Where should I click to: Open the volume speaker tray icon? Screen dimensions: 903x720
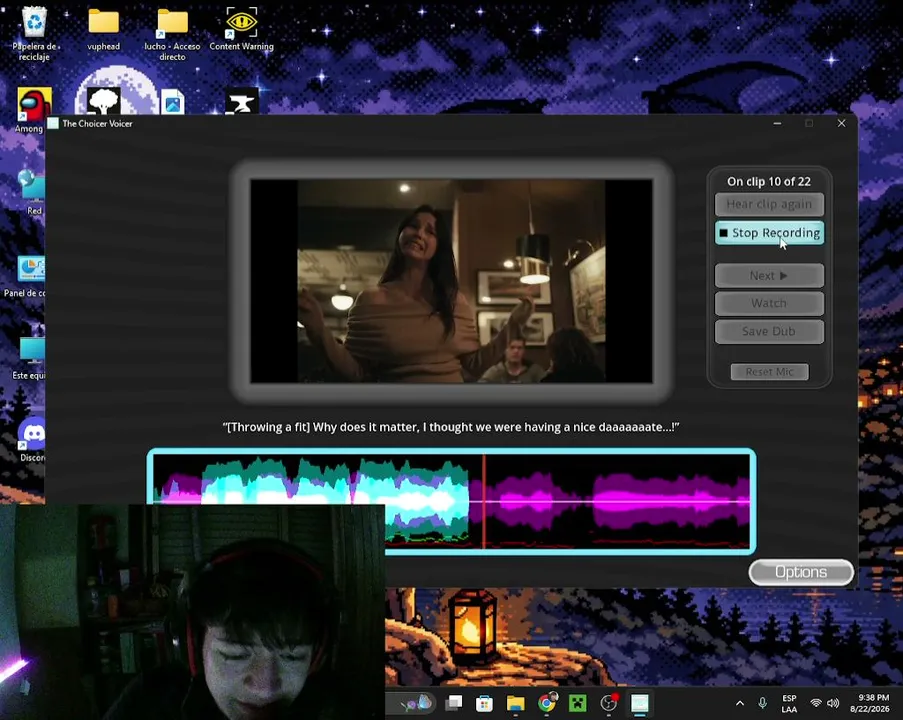pyautogui.click(x=833, y=703)
